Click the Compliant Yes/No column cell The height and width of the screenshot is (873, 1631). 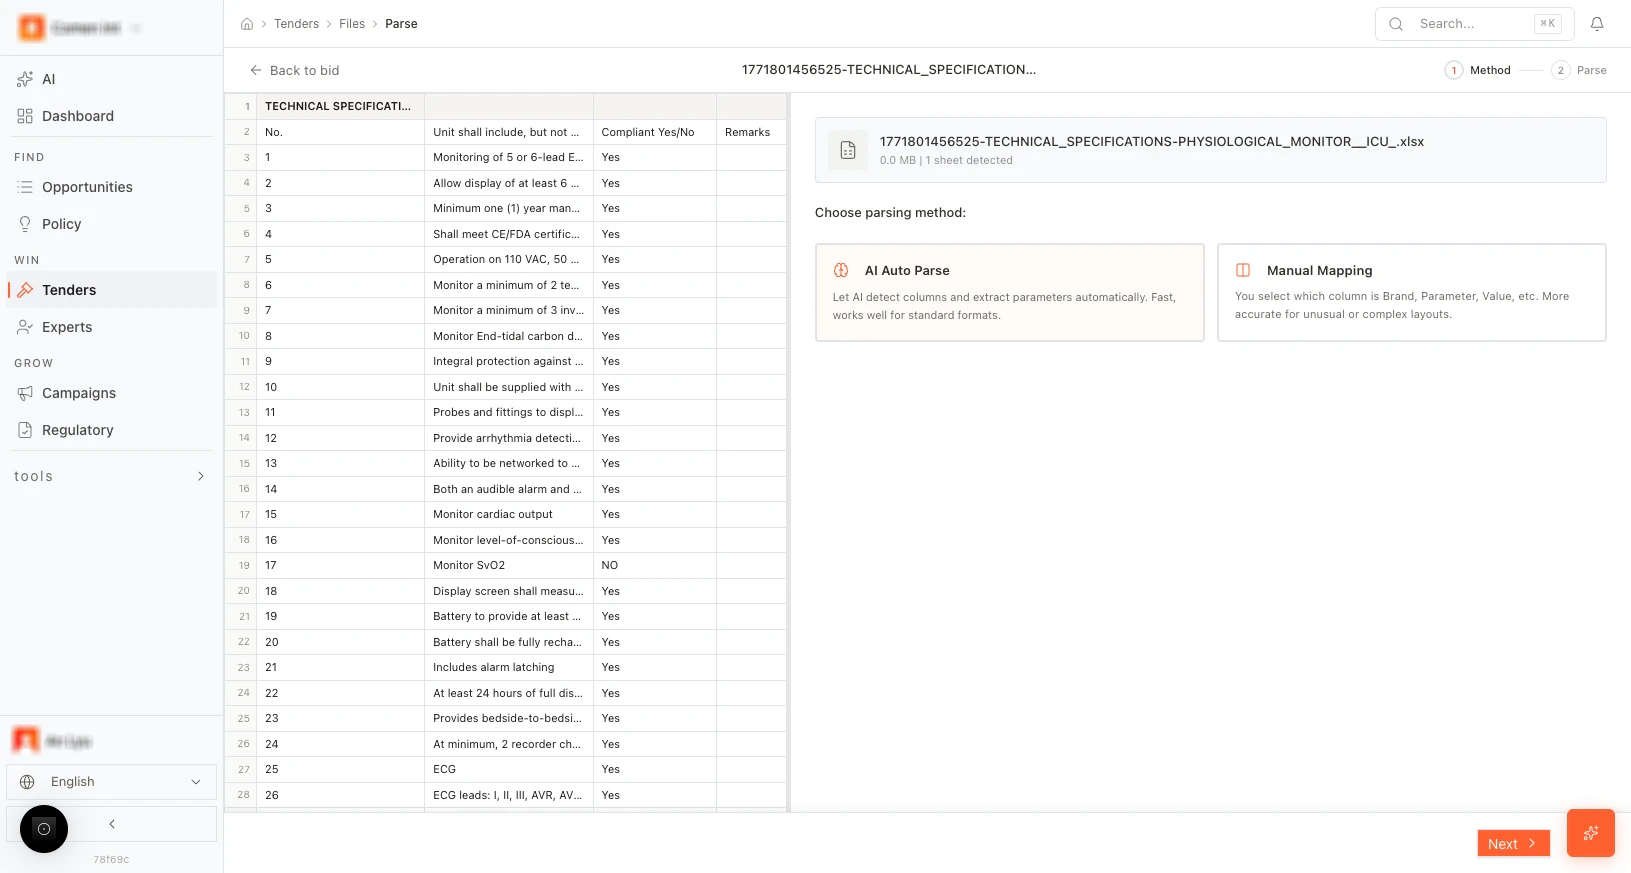(655, 132)
